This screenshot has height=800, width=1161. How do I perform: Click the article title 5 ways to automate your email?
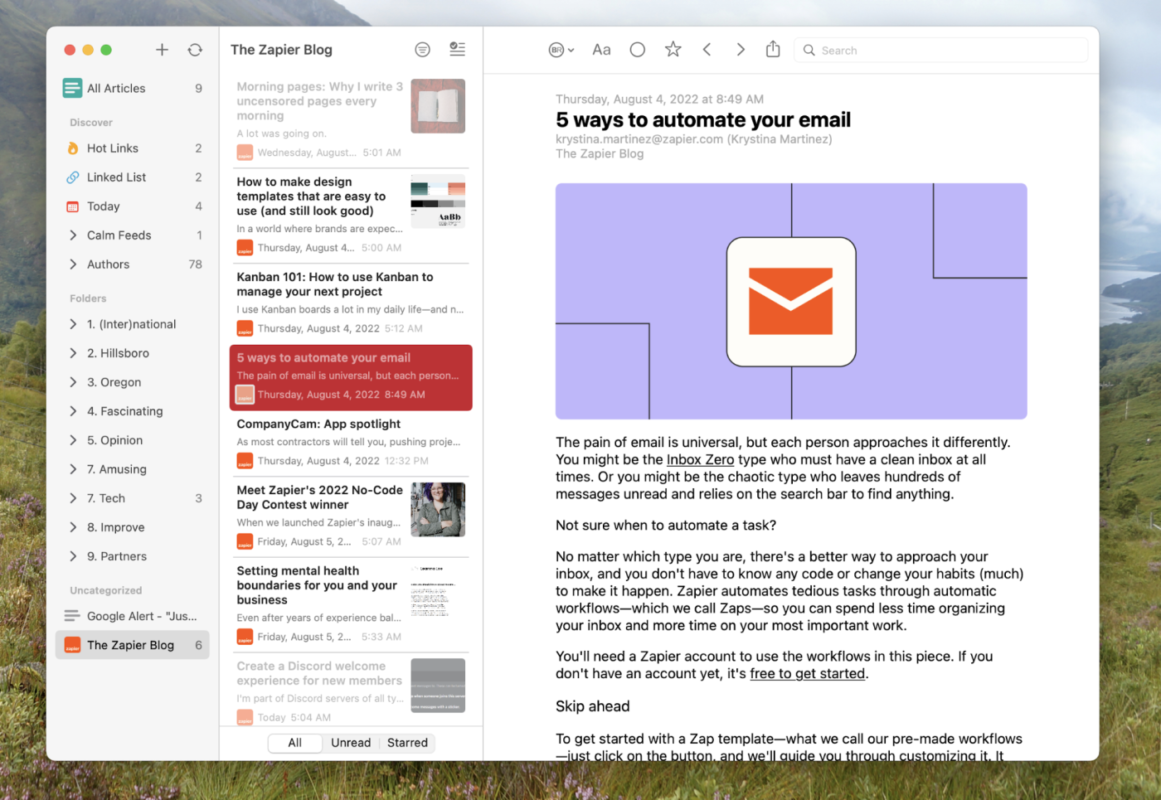pos(703,120)
